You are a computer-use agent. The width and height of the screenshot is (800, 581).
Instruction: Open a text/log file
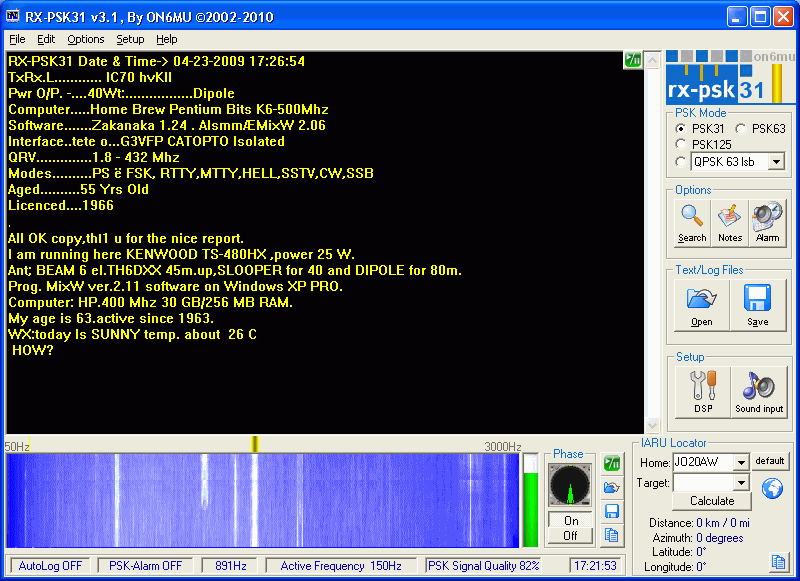(x=701, y=305)
